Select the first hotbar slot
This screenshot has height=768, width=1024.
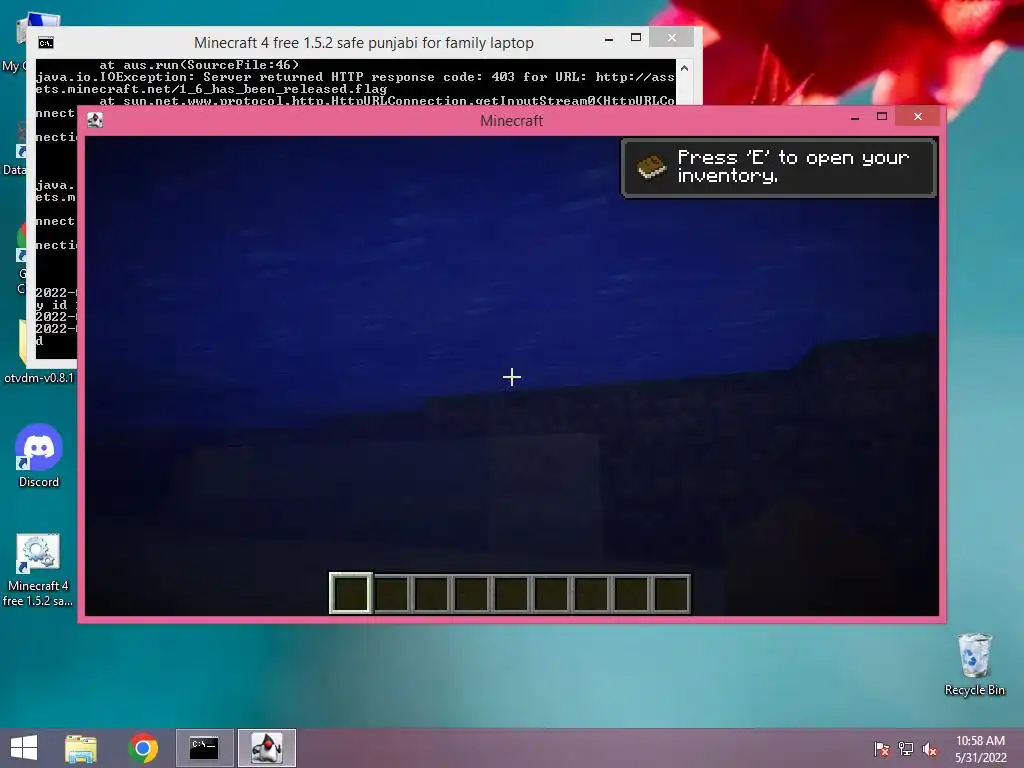tap(351, 594)
